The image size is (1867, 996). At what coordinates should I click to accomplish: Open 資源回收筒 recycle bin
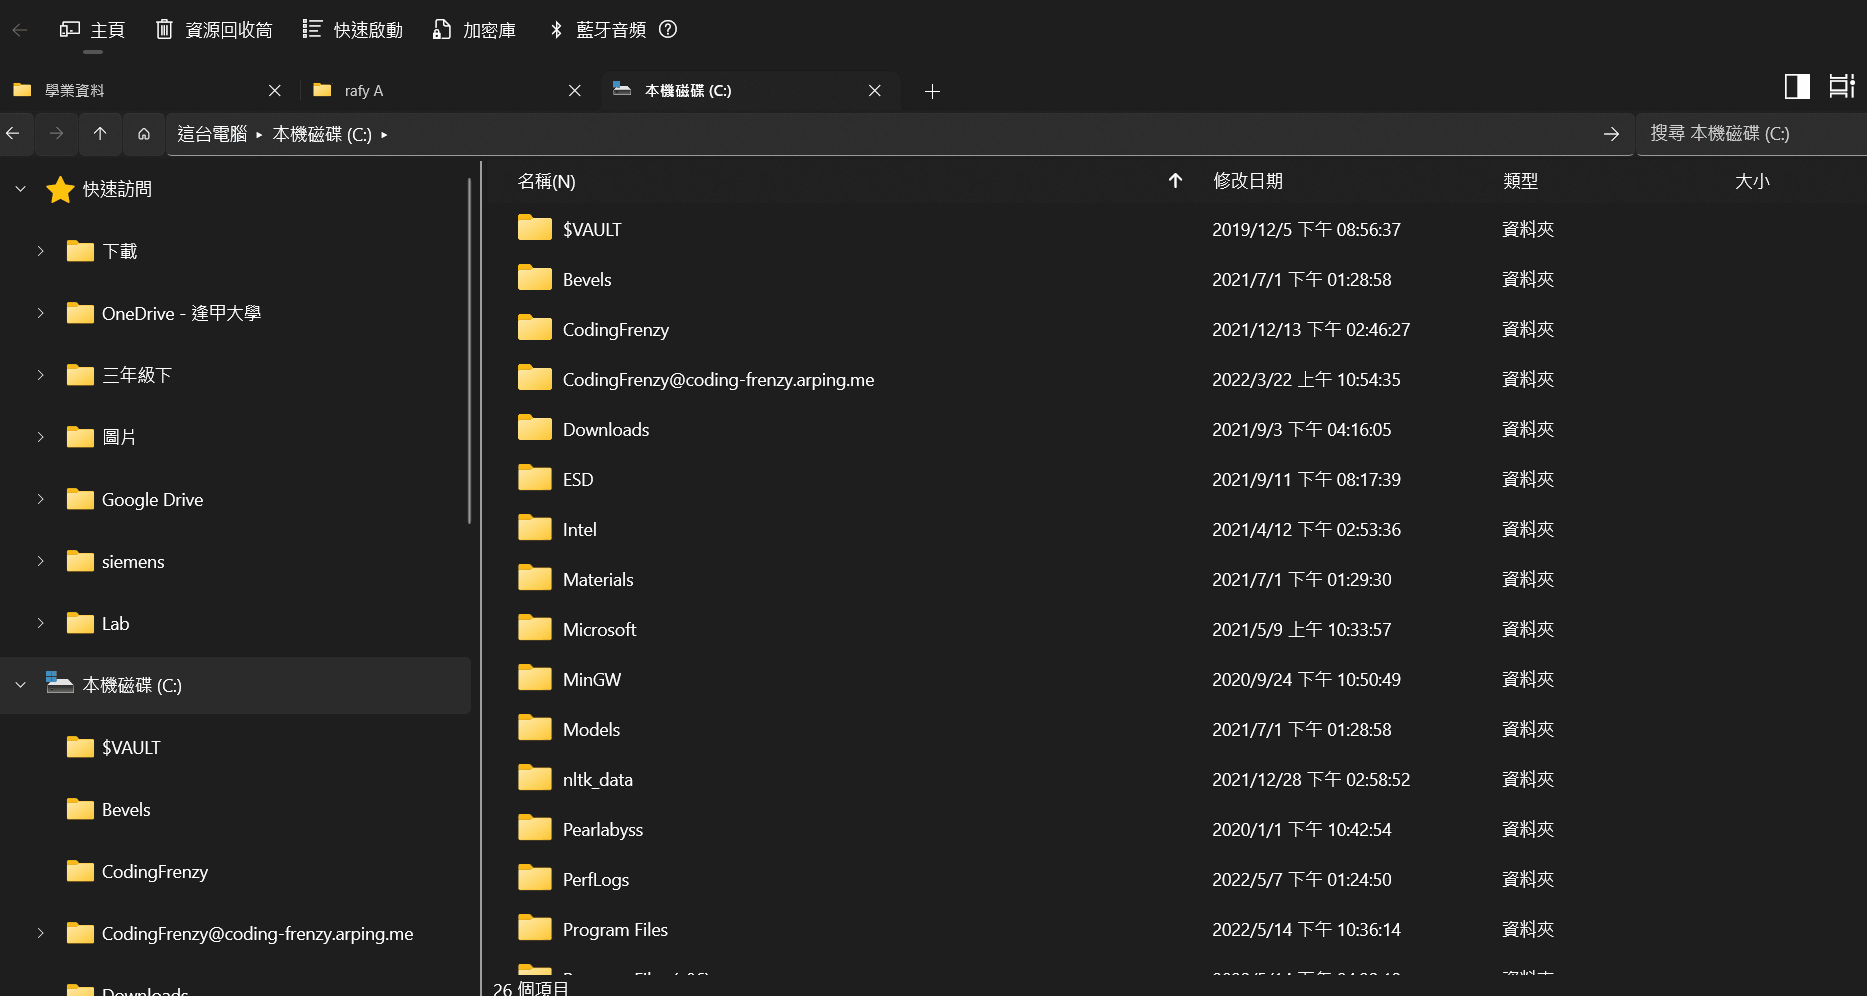point(214,30)
